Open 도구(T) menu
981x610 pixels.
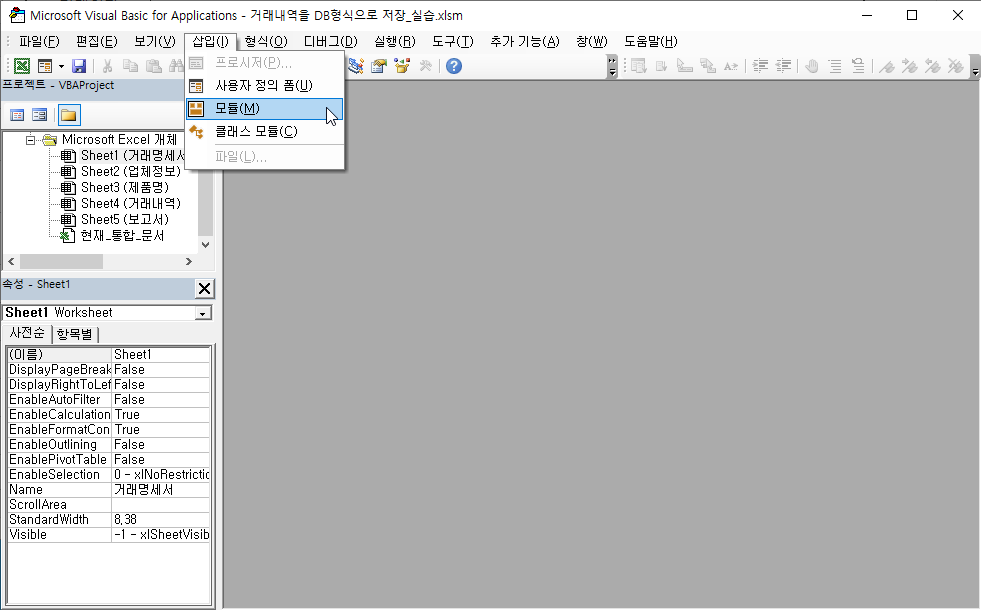click(x=453, y=41)
